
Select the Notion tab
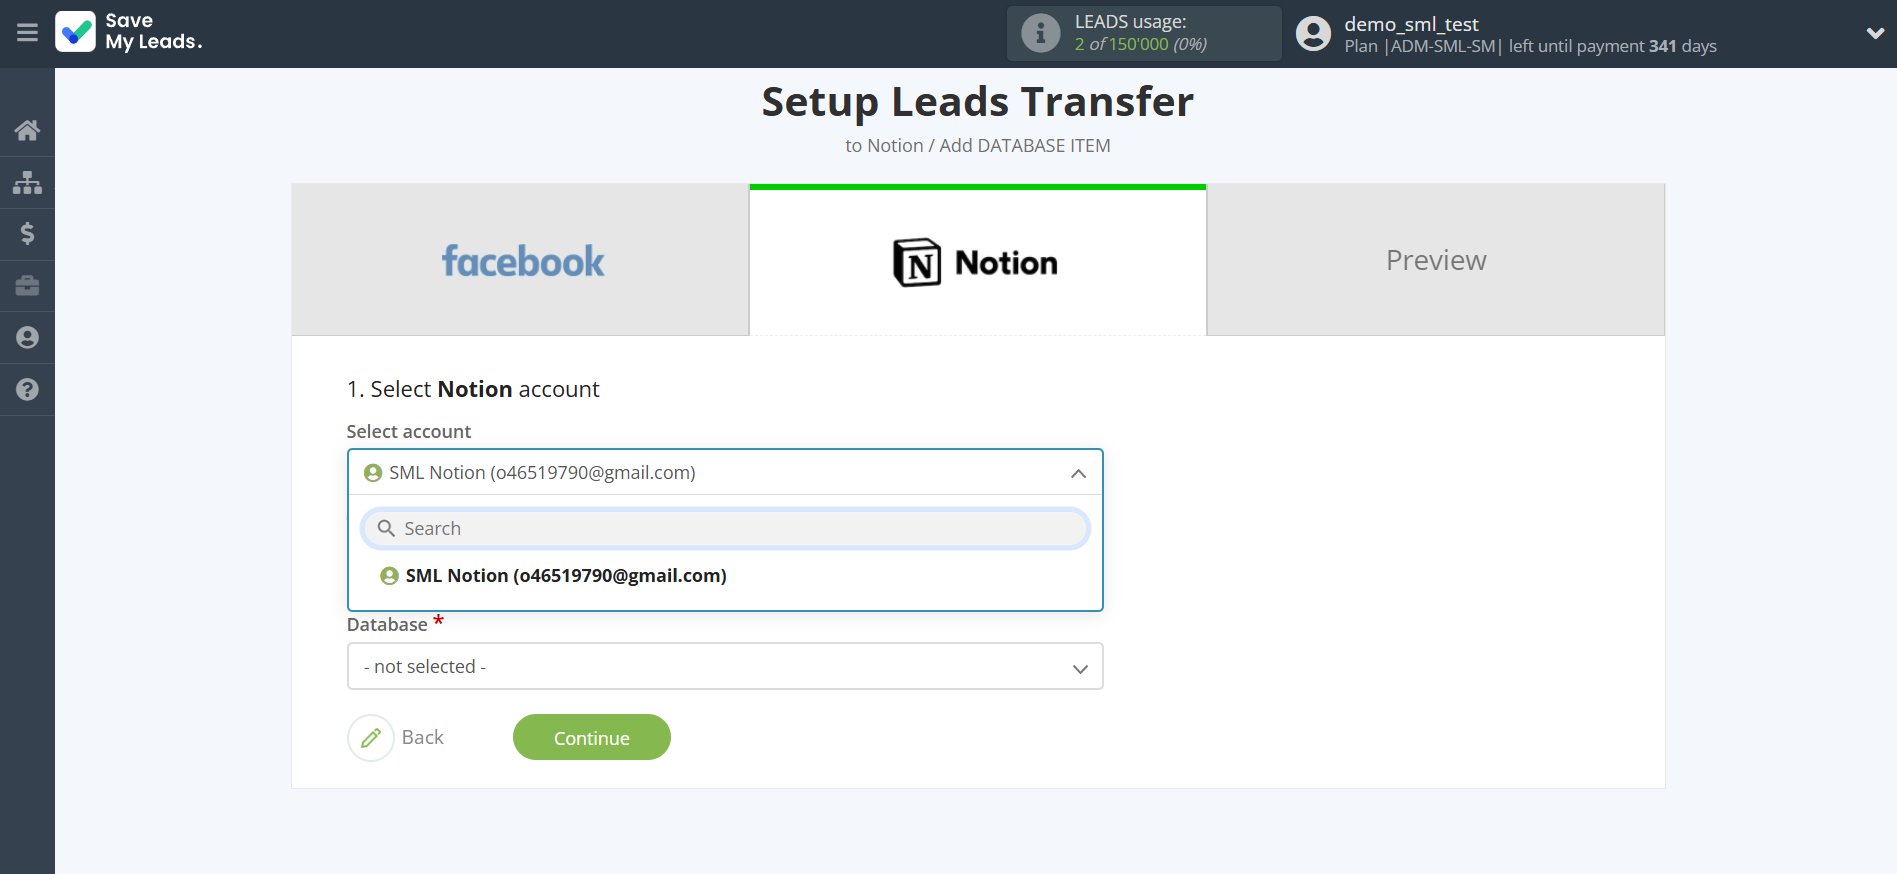tap(977, 262)
